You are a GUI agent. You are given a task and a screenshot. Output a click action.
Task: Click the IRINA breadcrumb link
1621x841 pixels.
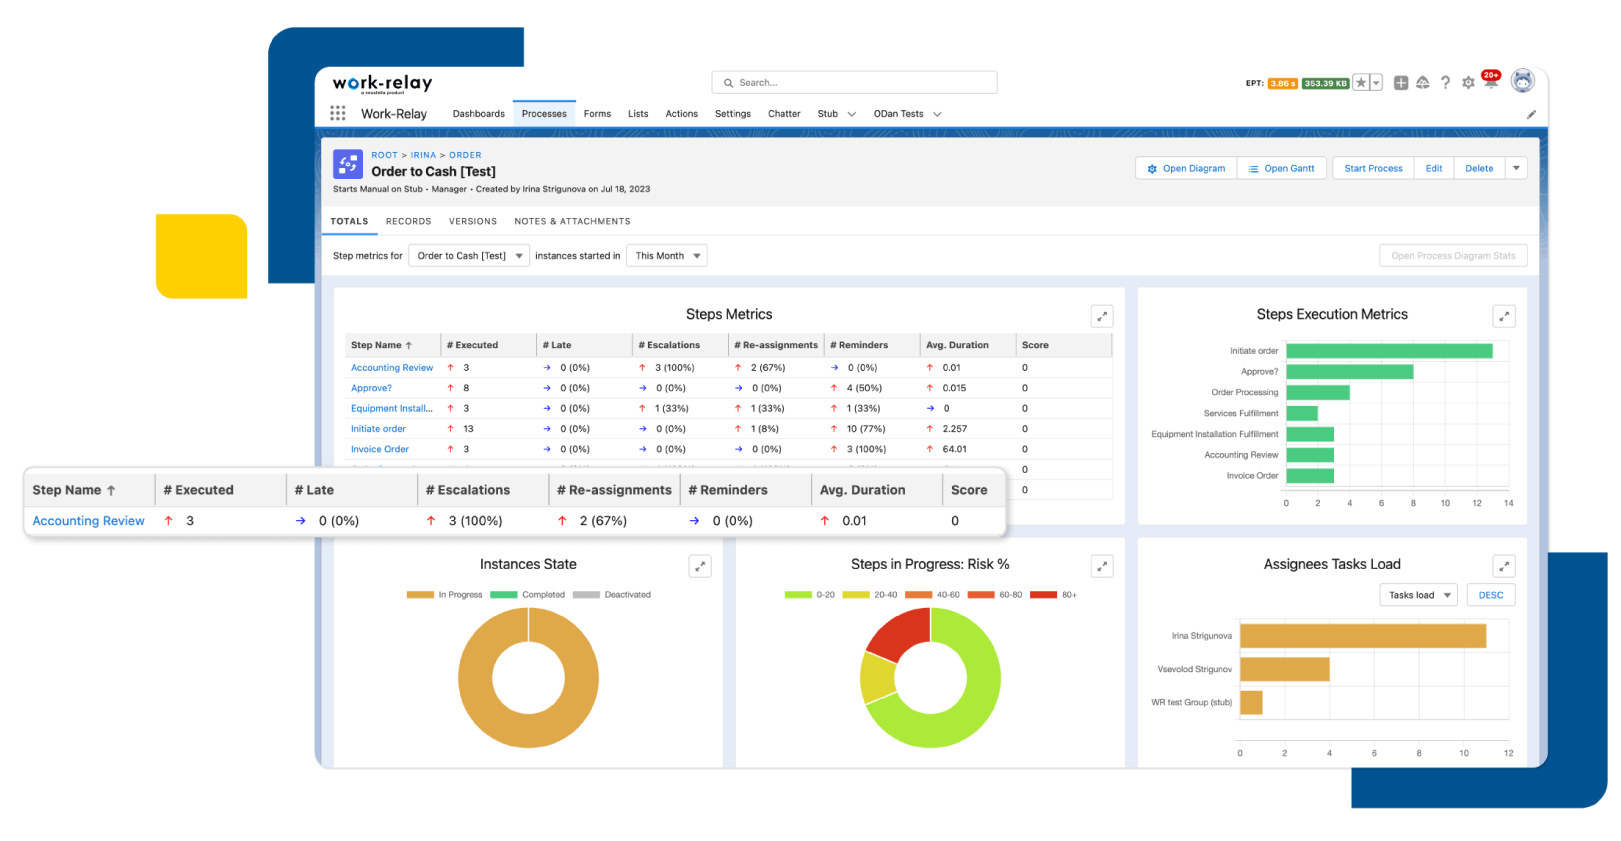click(x=423, y=155)
